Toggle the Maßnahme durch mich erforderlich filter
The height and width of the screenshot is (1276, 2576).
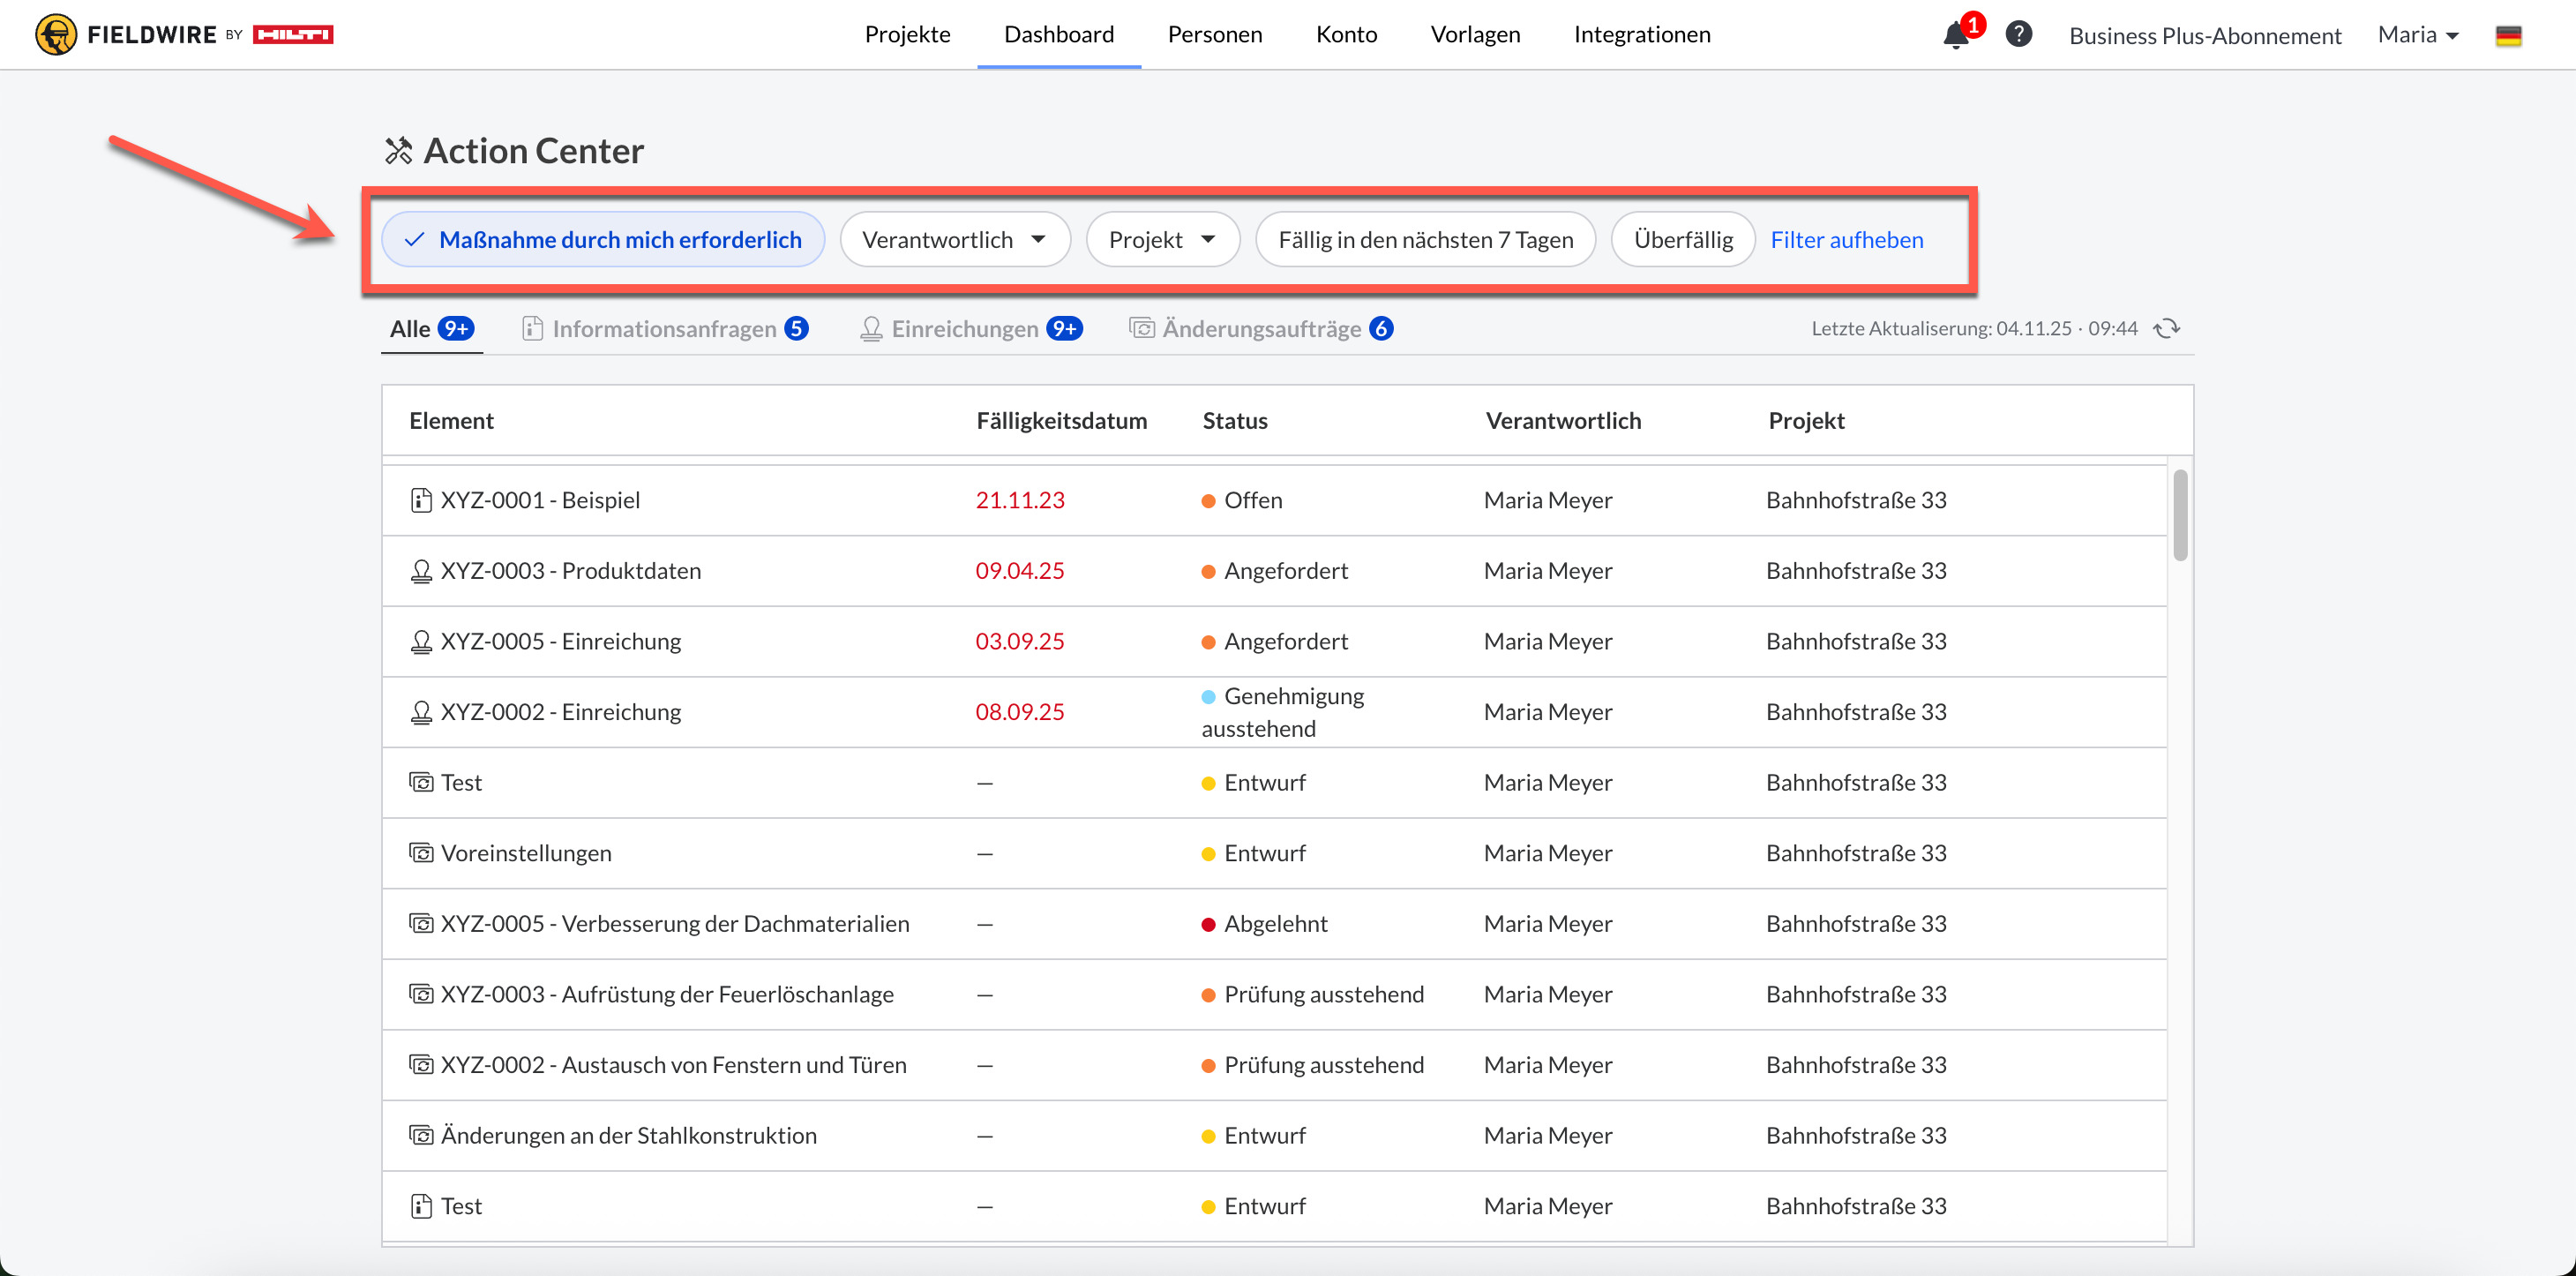[603, 240]
